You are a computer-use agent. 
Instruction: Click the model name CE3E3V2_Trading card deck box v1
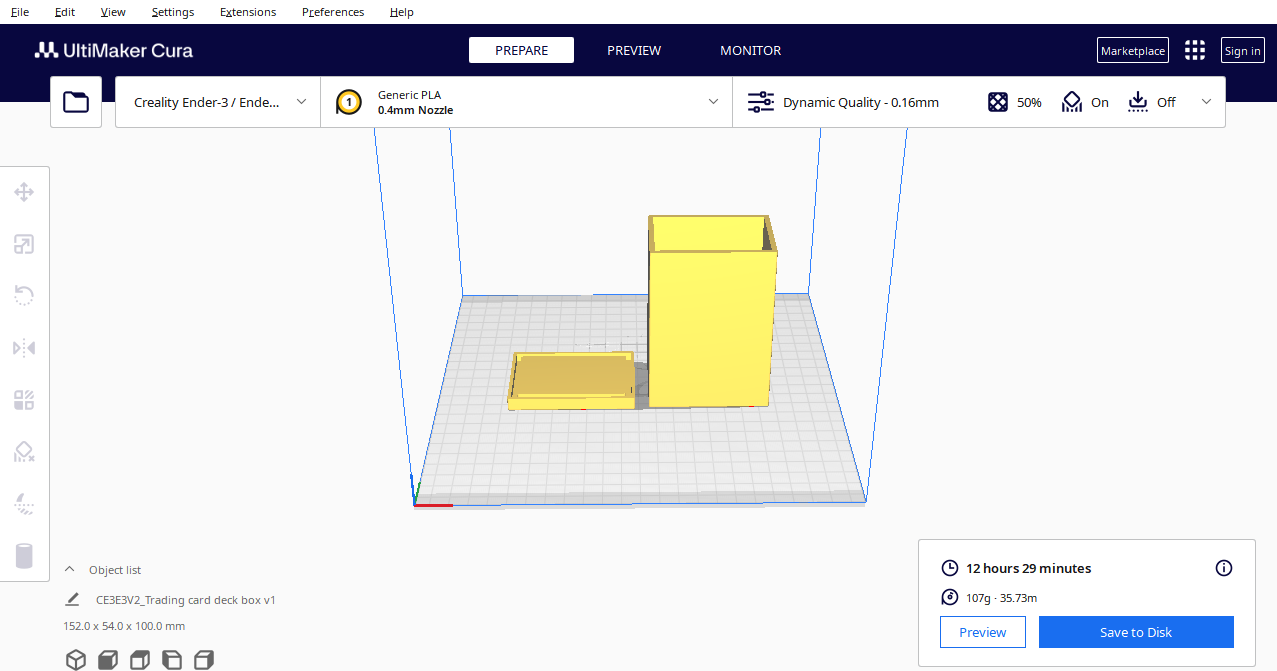coord(186,600)
